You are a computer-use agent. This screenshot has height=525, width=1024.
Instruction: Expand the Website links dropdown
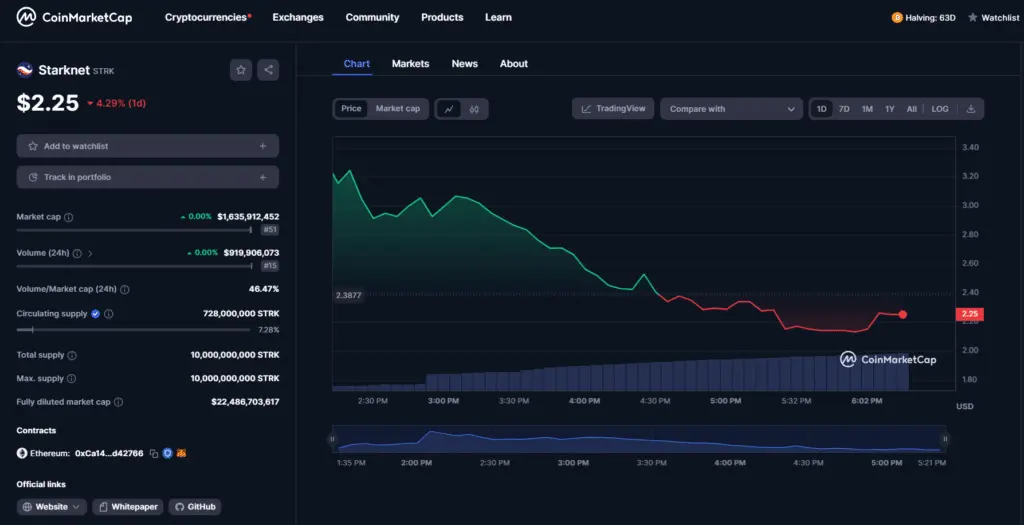pos(52,507)
